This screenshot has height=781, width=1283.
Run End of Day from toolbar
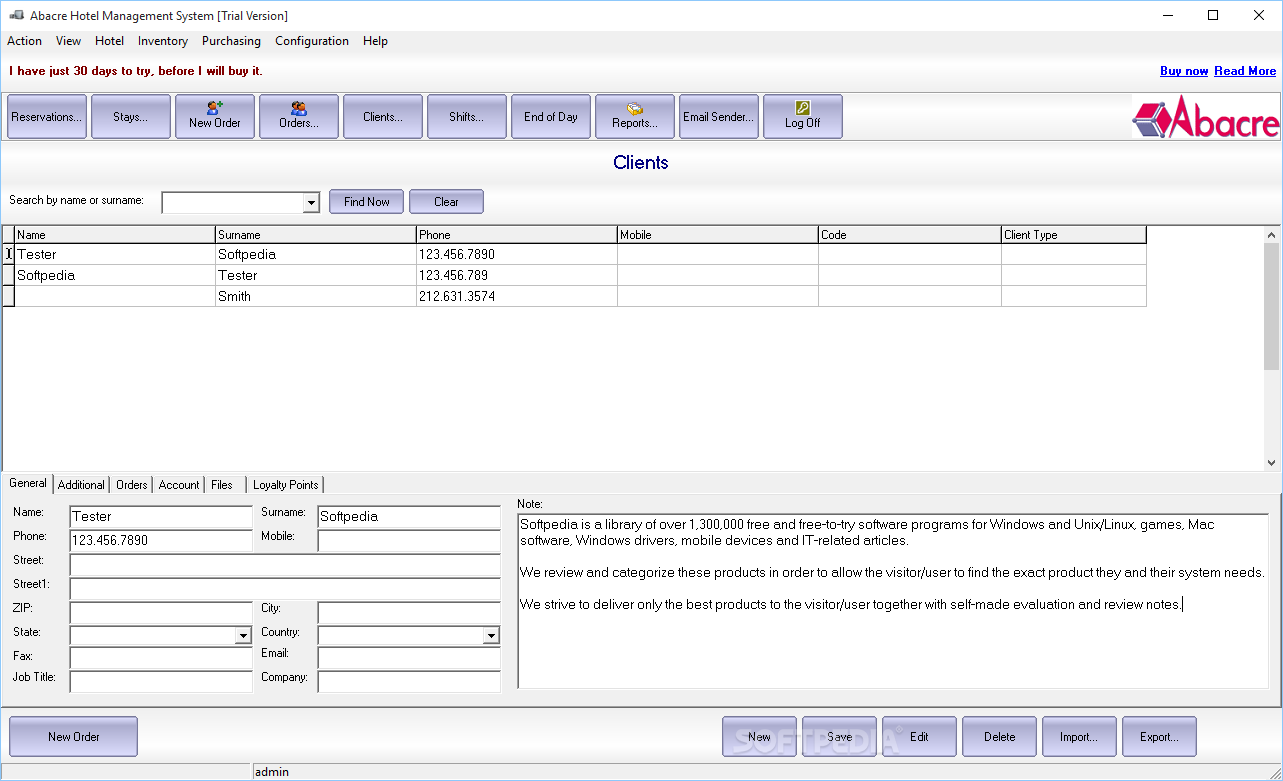[x=551, y=116]
